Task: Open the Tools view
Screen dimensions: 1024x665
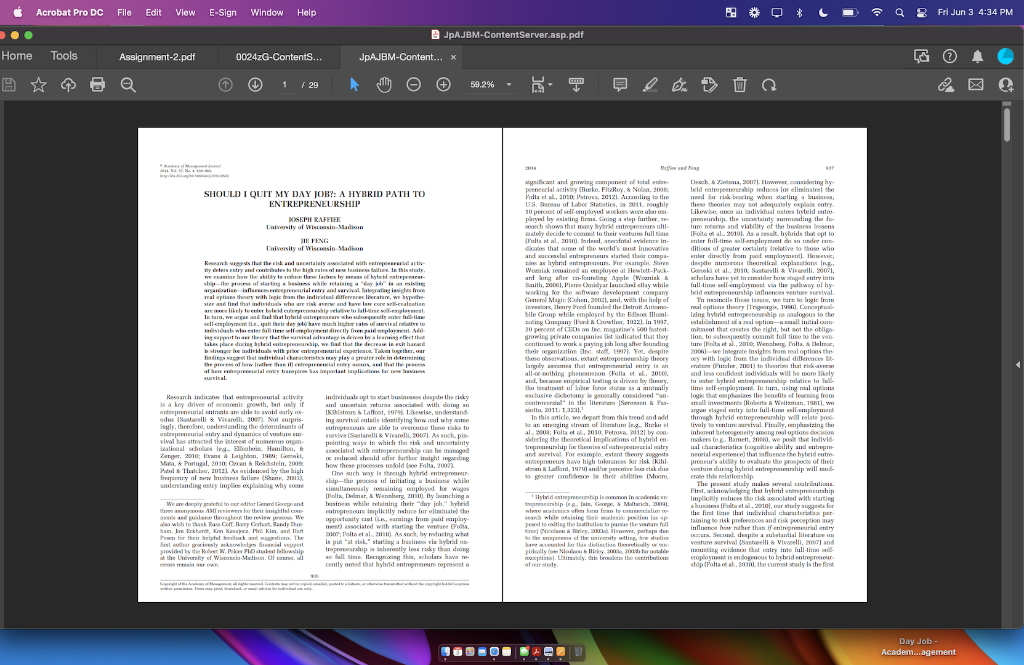Action: tap(64, 56)
